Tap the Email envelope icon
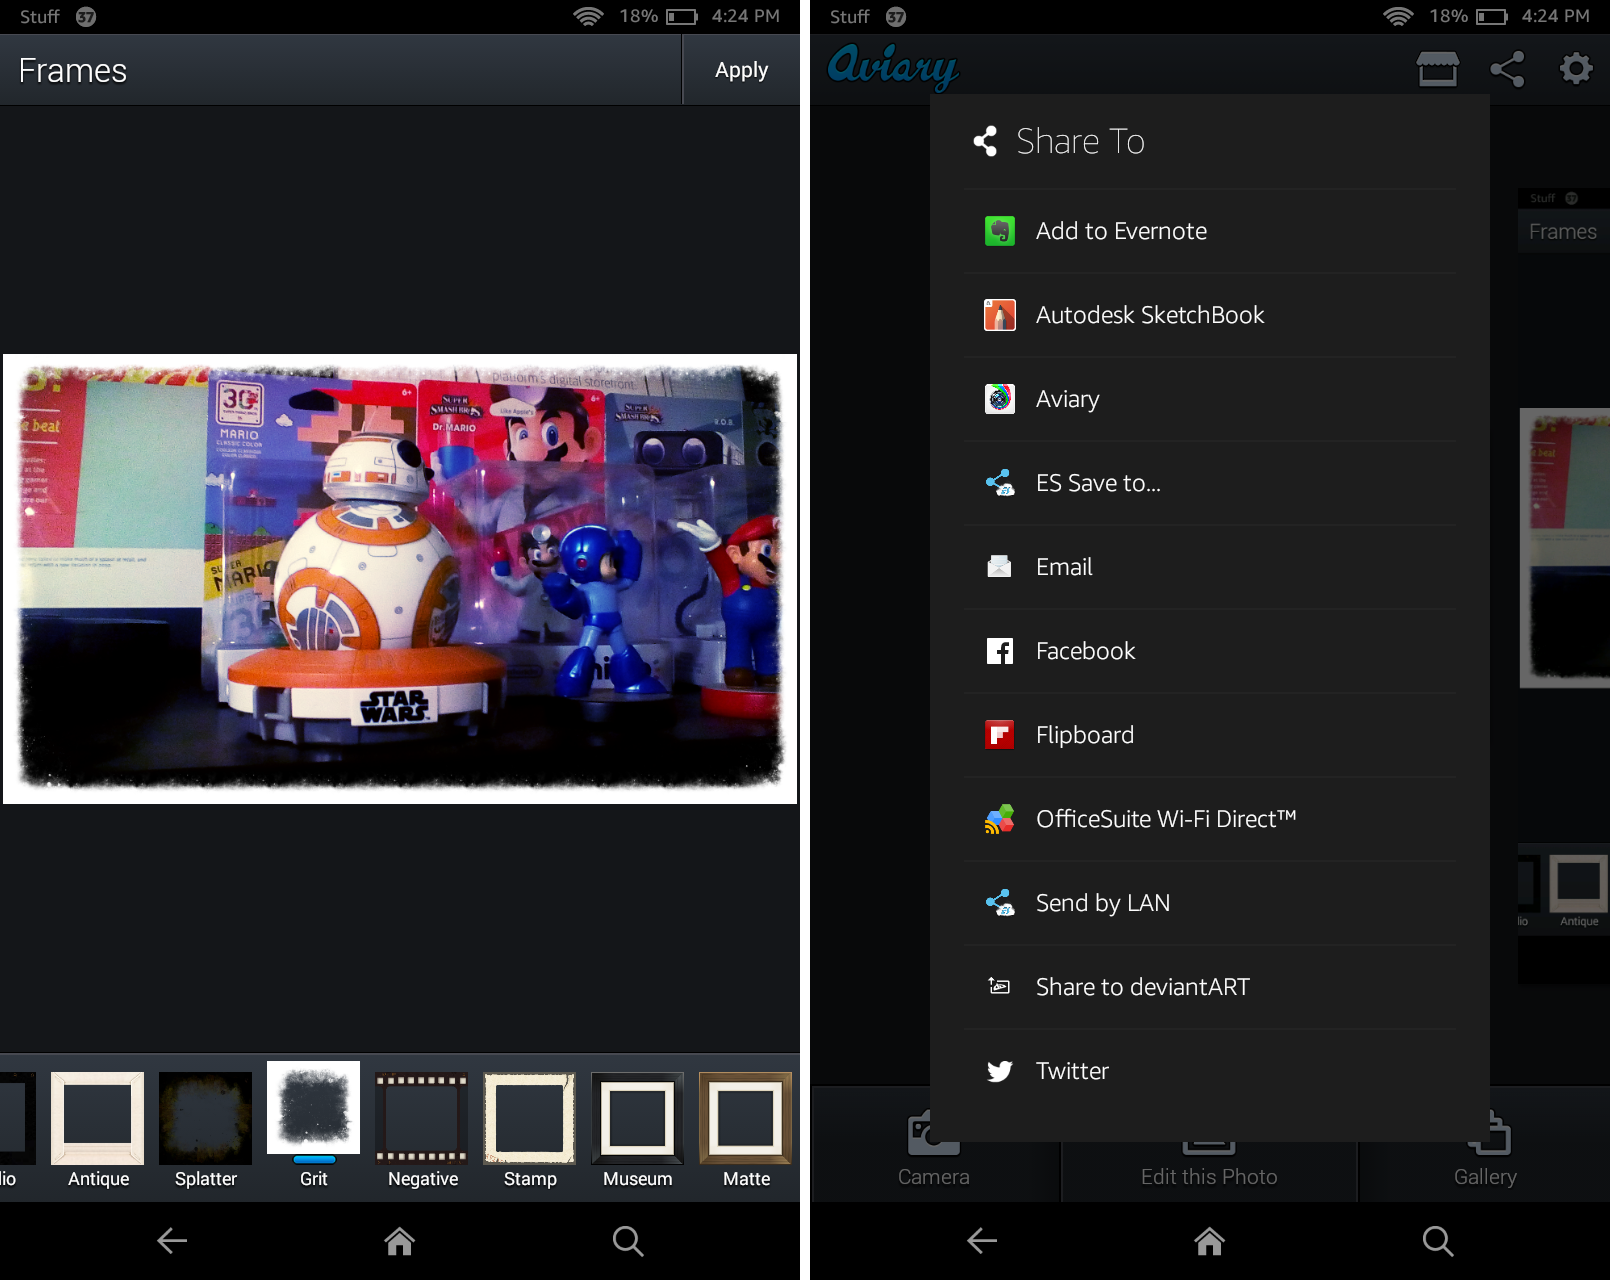Viewport: 1610px width, 1280px height. click(1000, 567)
